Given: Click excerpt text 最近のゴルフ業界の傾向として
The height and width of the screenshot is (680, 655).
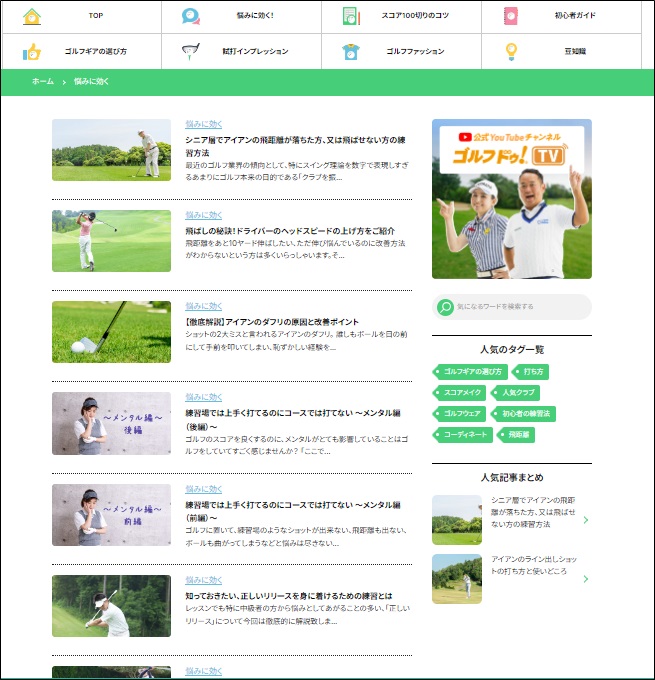Looking at the screenshot, I should 297,171.
